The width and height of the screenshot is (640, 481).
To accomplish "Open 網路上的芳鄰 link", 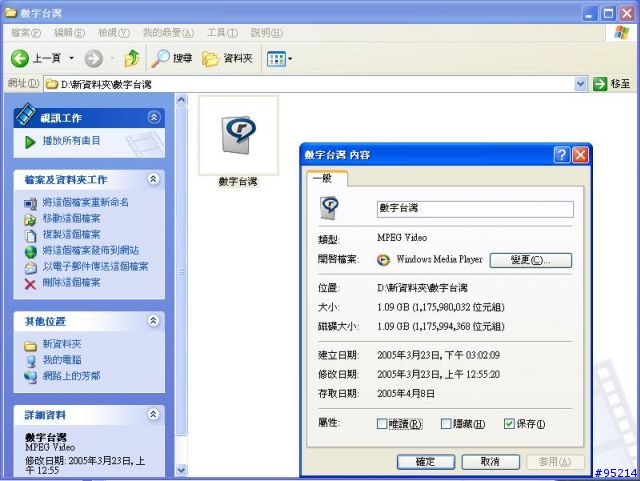I will pos(71,376).
